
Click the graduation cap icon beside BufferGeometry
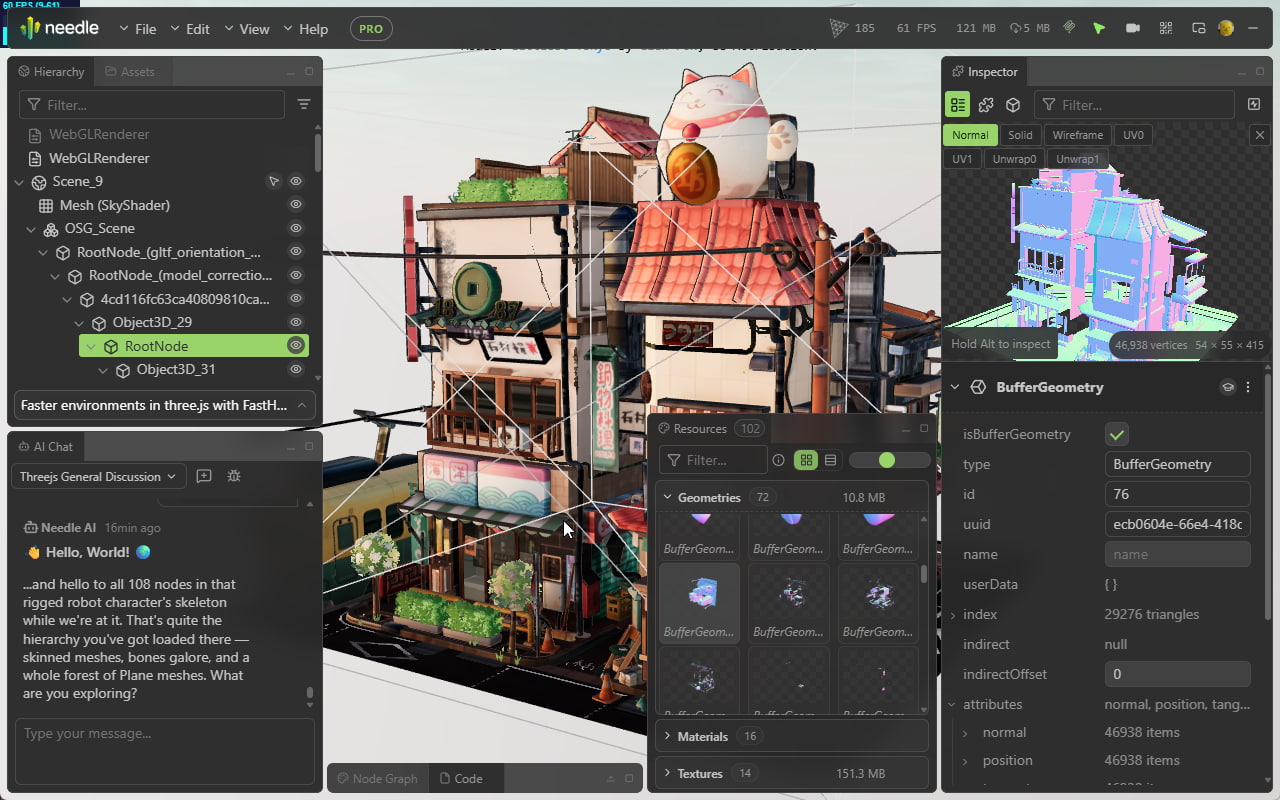pos(1227,387)
